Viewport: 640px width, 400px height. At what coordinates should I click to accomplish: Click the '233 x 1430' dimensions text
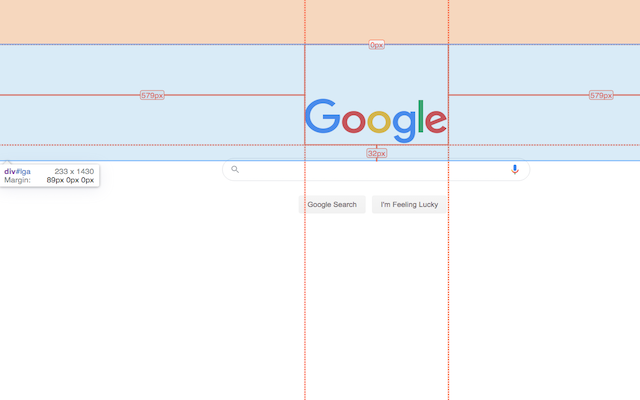click(74, 171)
